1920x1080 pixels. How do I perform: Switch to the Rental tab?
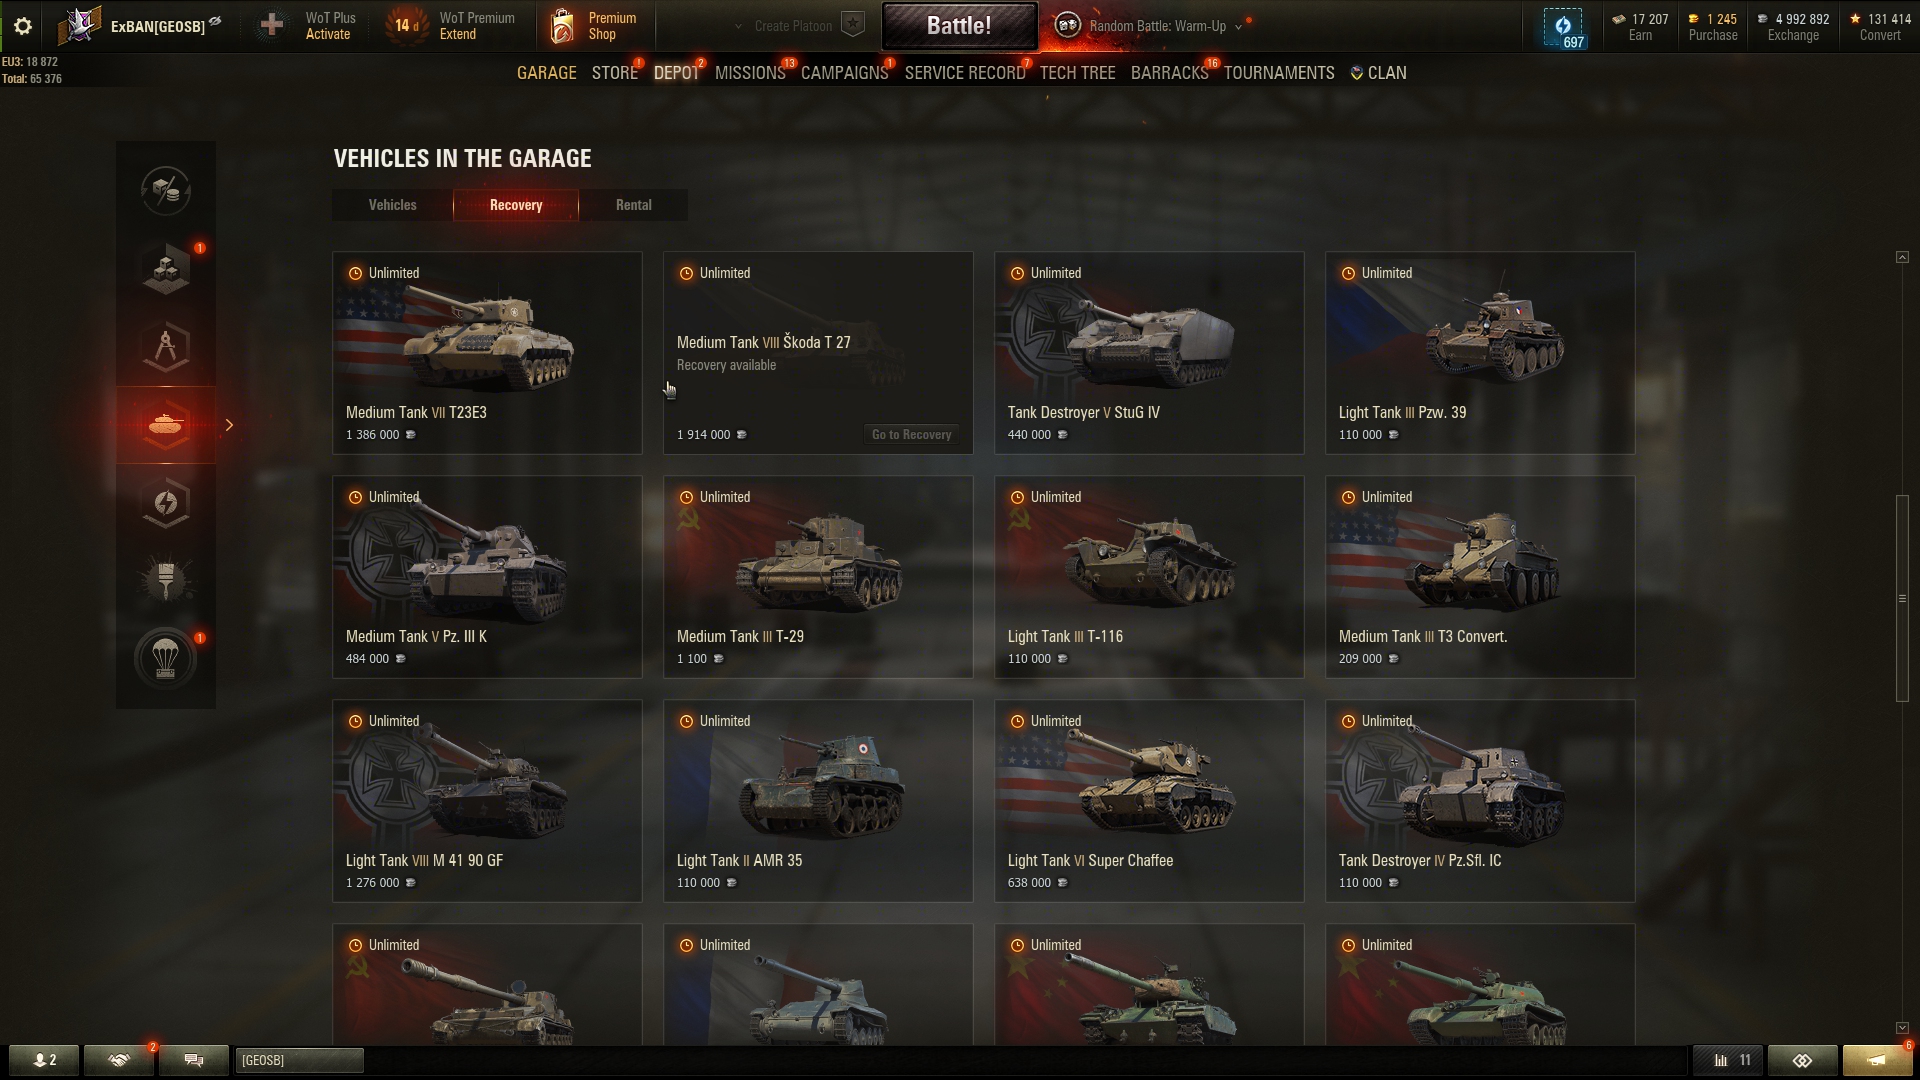(634, 205)
